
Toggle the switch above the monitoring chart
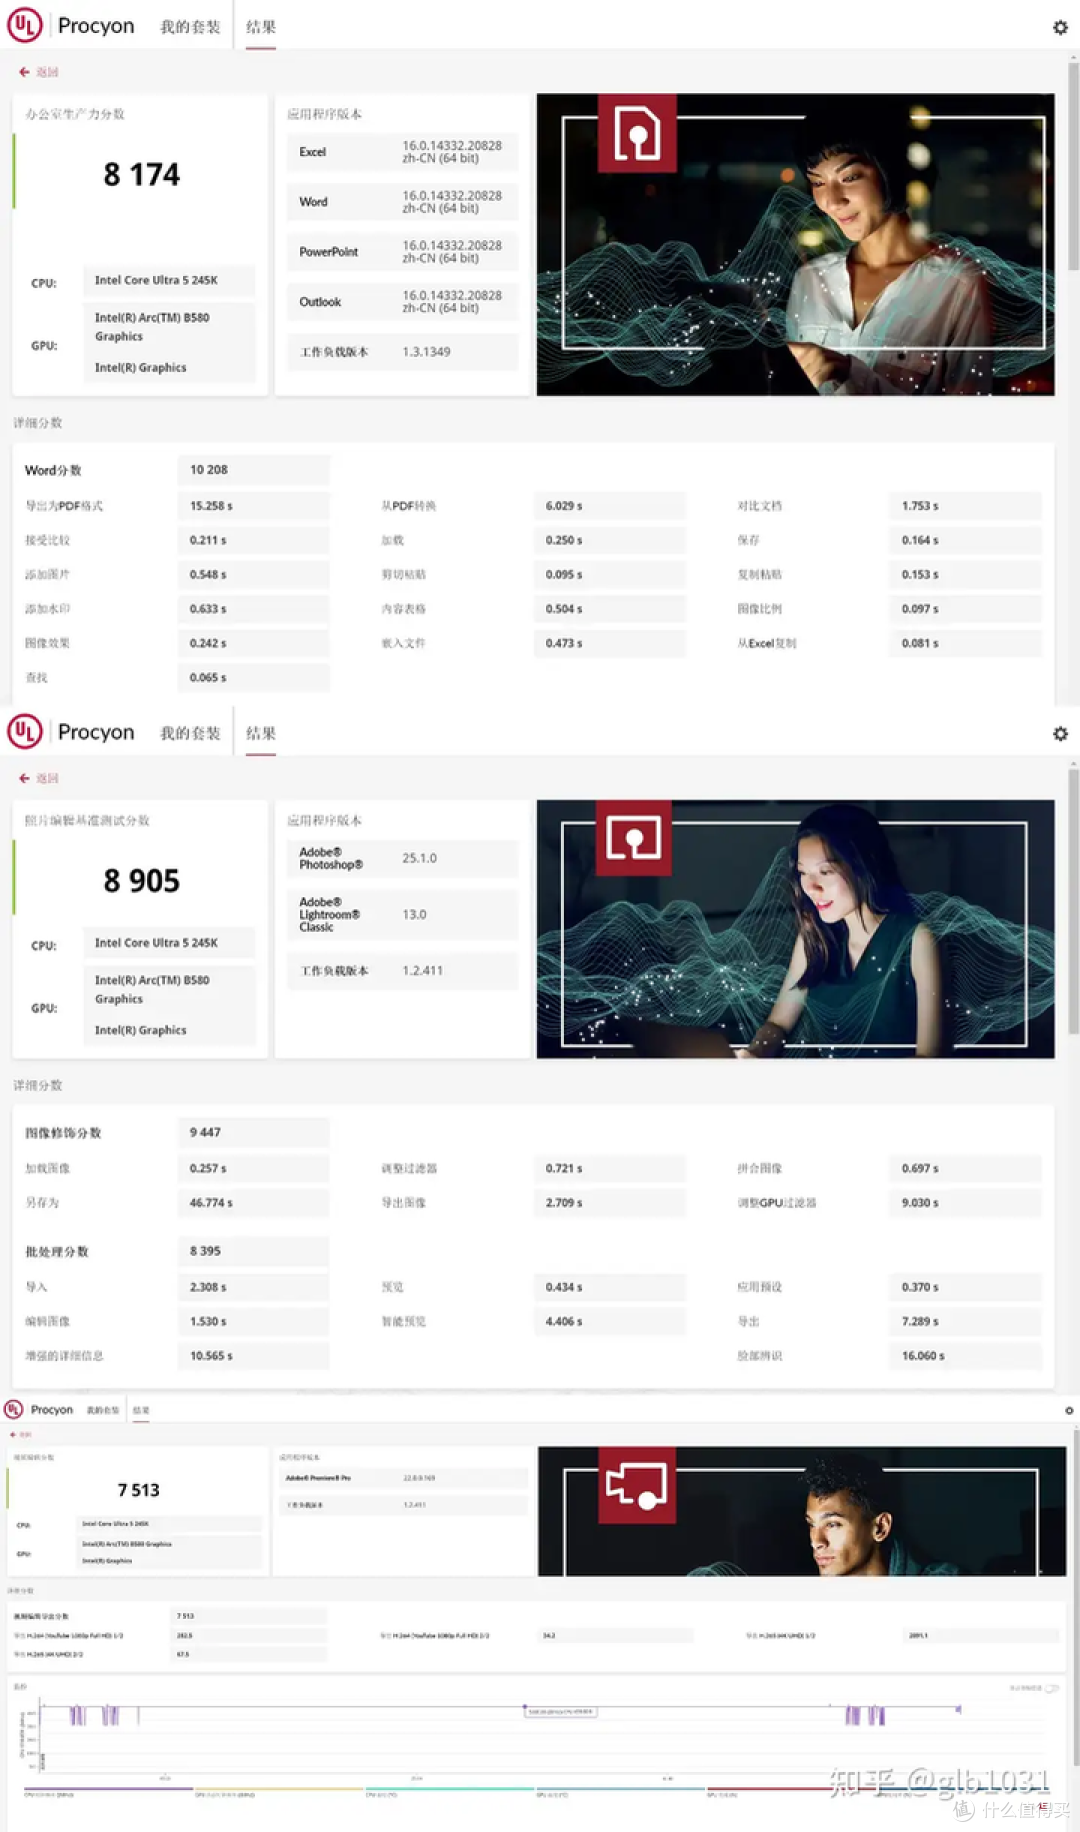pyautogui.click(x=1050, y=1688)
